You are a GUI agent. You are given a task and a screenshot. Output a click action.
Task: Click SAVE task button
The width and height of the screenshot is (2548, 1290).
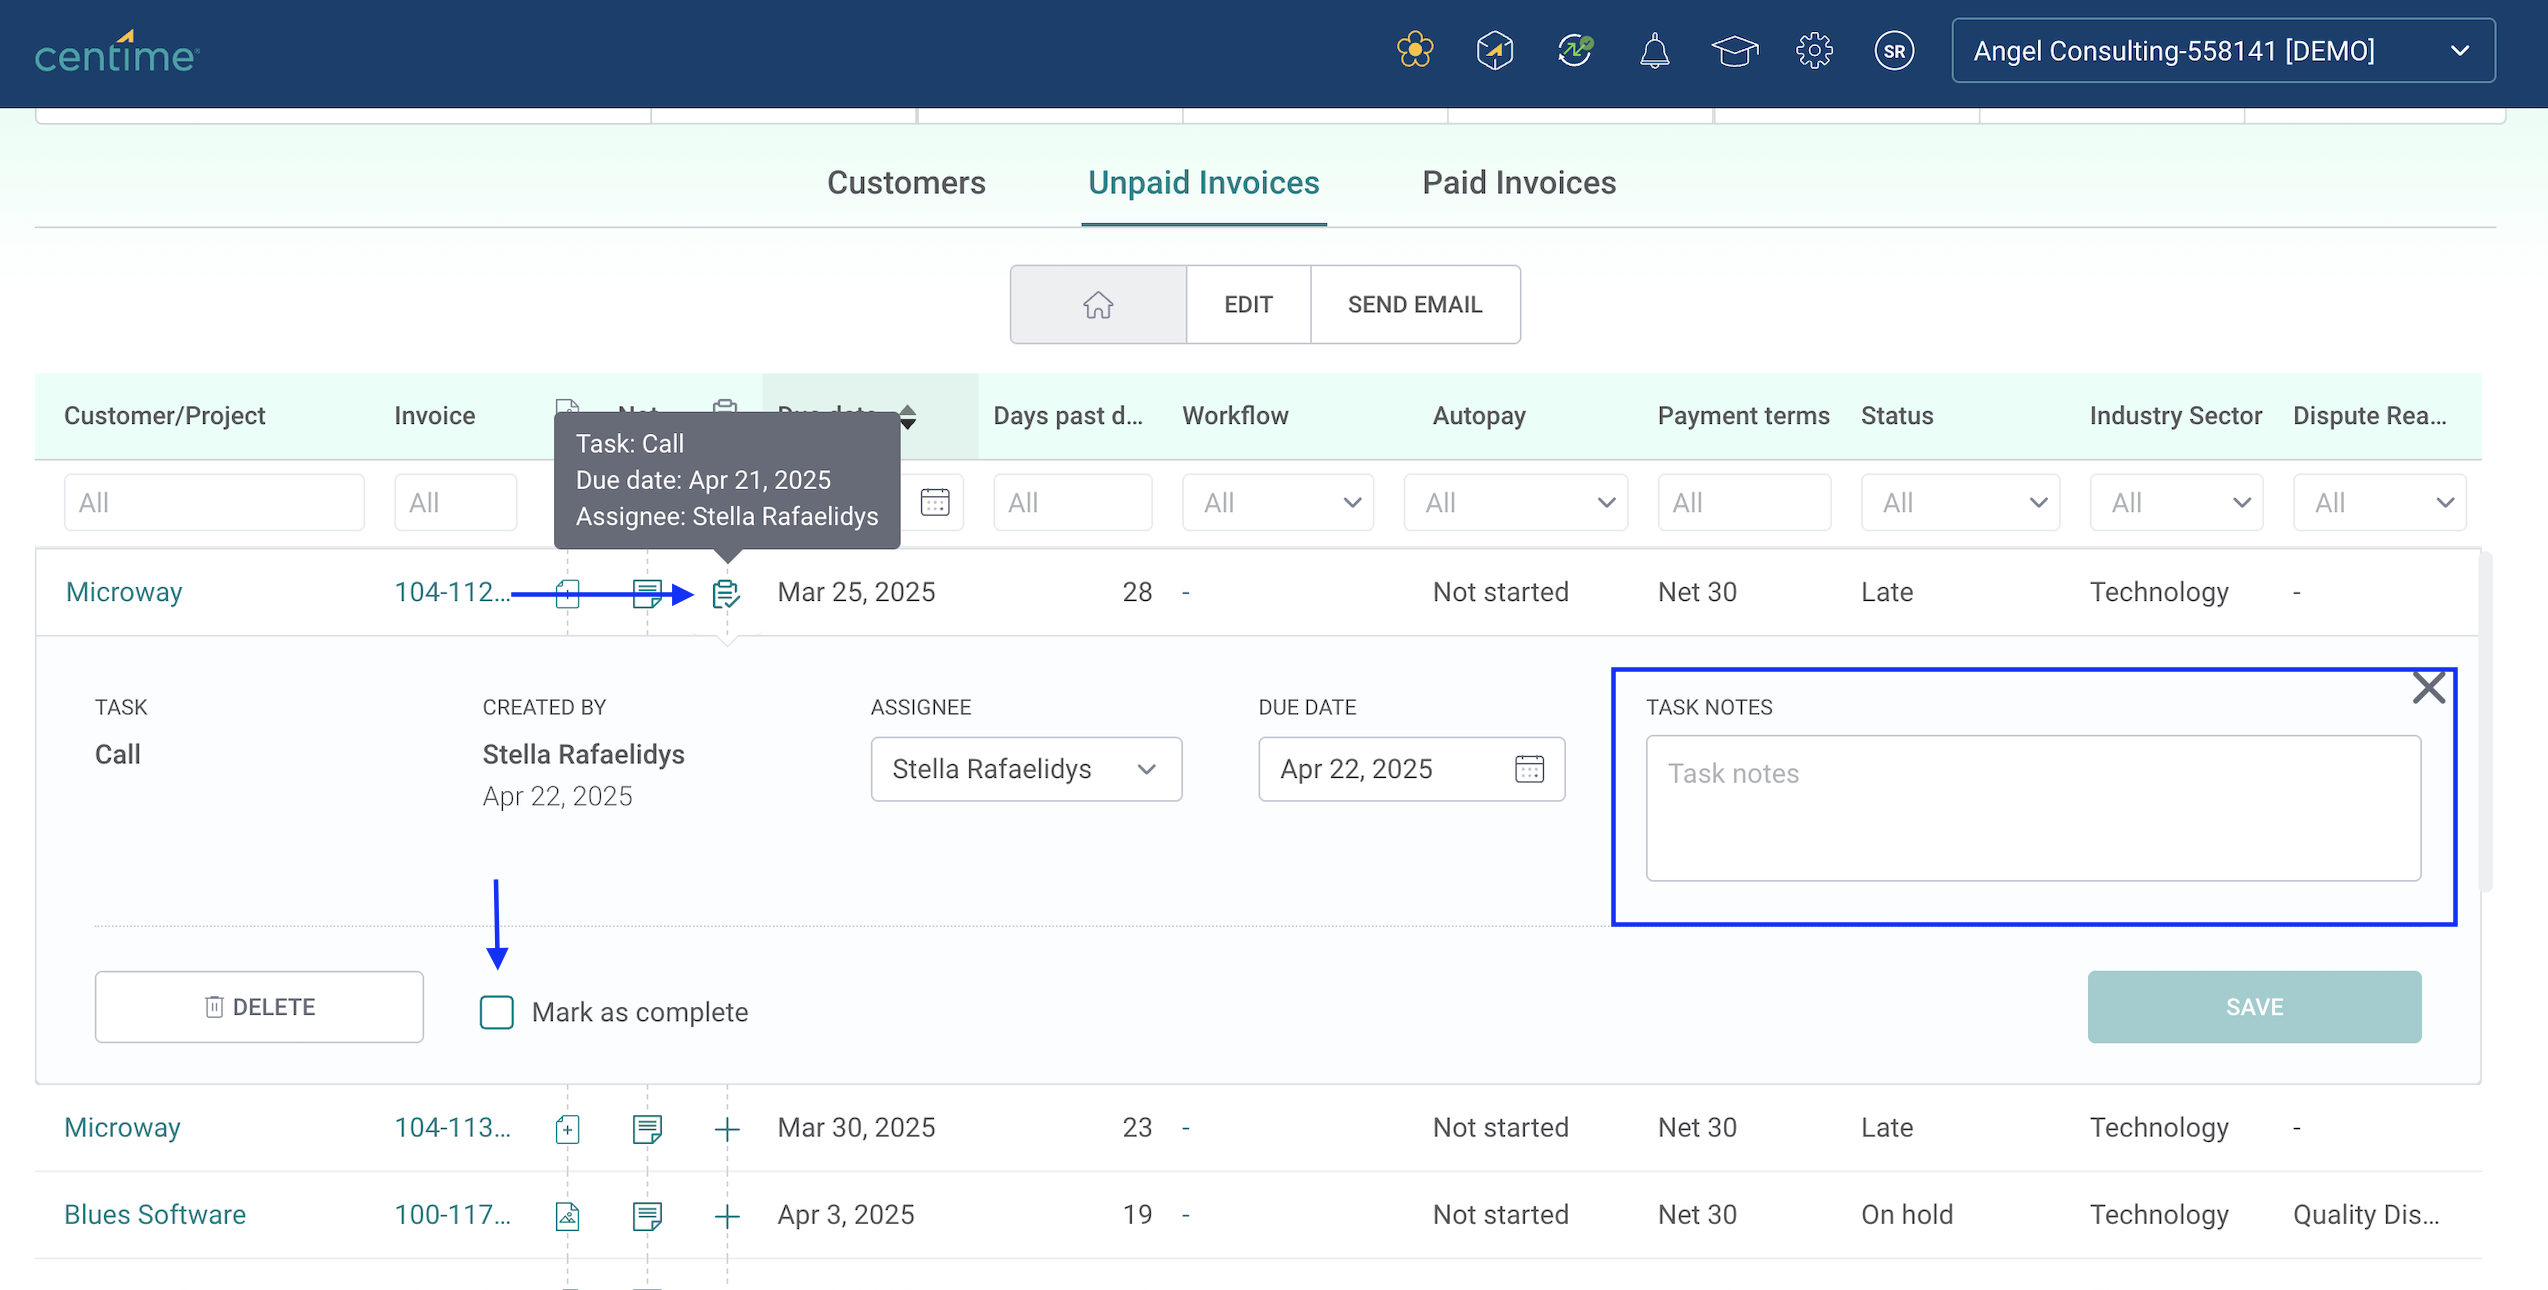click(2254, 1007)
